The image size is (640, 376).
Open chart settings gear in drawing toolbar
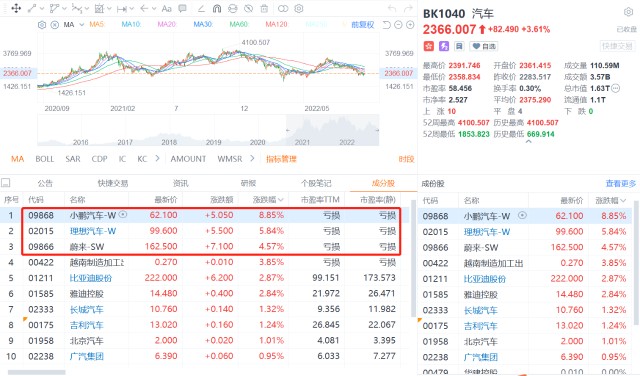point(299,8)
